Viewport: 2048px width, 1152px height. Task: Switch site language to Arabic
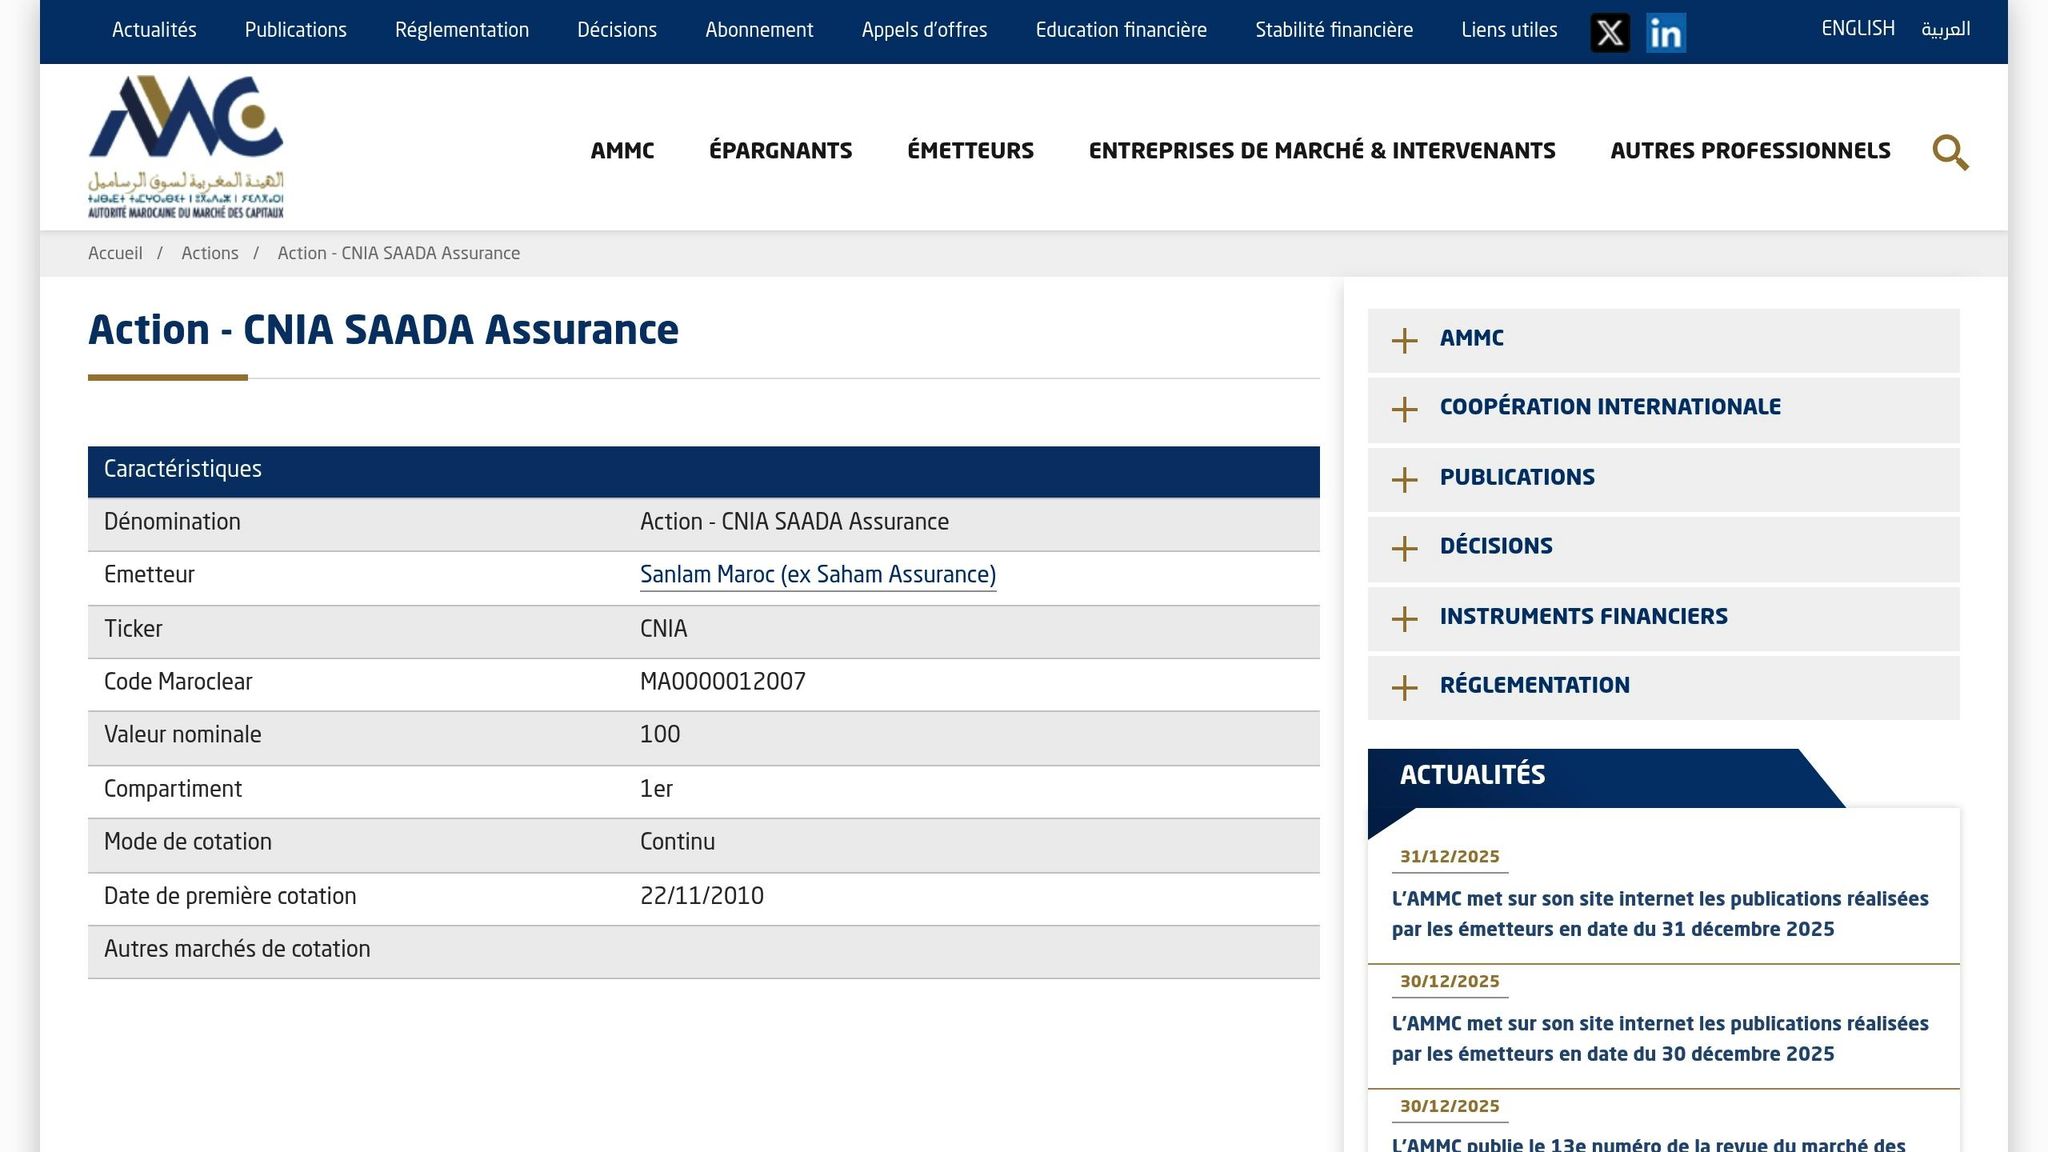pos(1945,29)
